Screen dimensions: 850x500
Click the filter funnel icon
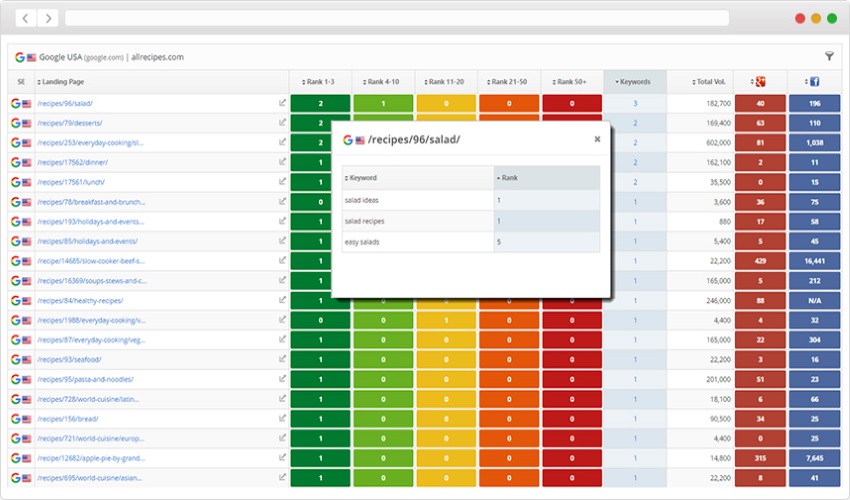pos(829,57)
